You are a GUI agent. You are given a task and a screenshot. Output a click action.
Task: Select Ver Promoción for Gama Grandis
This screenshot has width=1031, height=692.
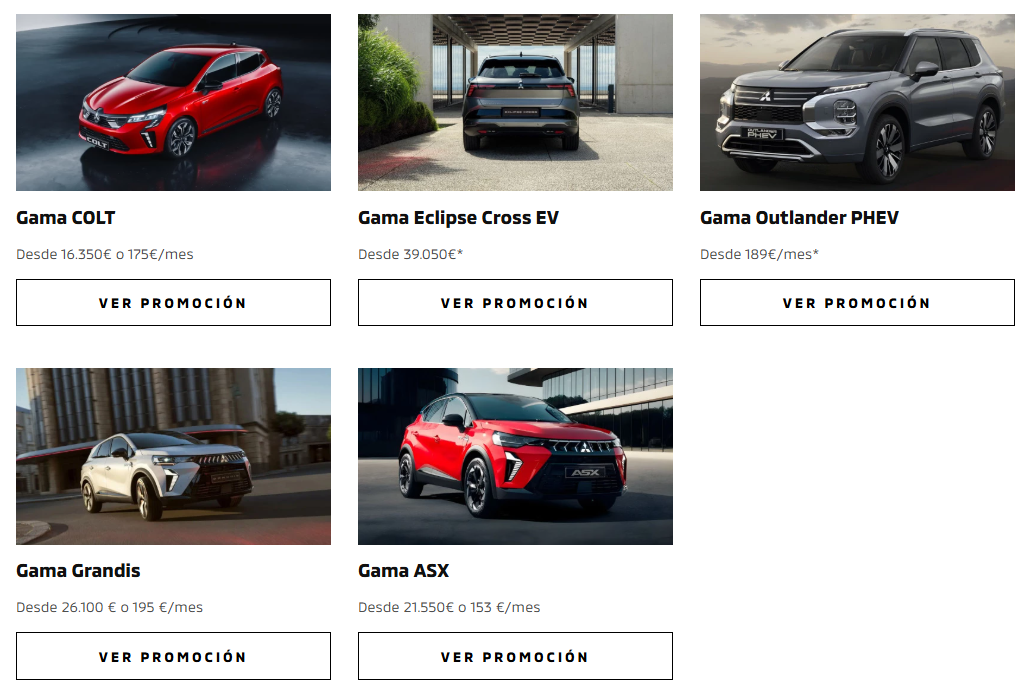pos(174,656)
